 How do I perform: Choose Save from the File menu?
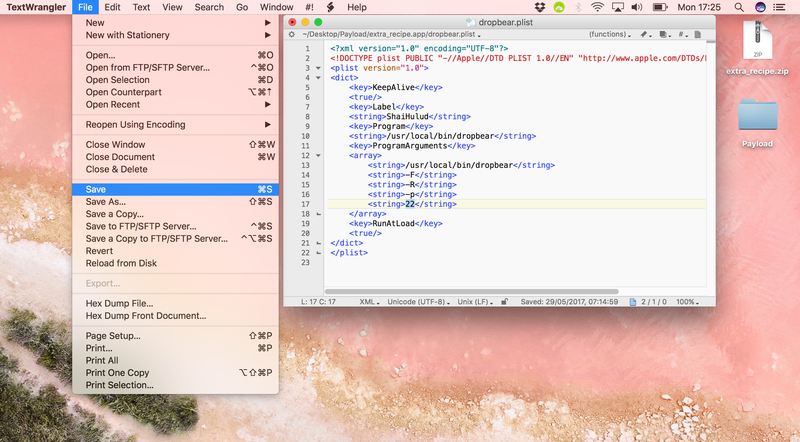tap(176, 189)
